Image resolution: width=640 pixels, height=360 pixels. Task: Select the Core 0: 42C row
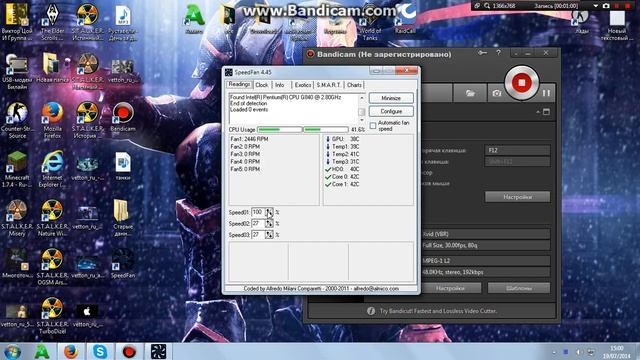[342, 177]
